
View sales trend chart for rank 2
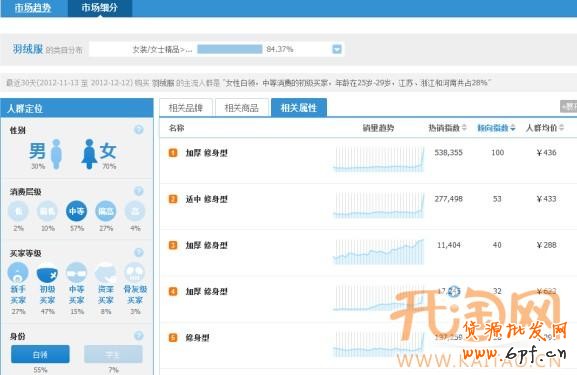[379, 205]
